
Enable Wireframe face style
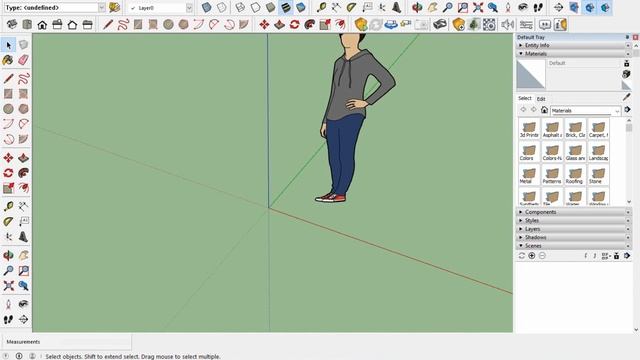[x=240, y=7]
